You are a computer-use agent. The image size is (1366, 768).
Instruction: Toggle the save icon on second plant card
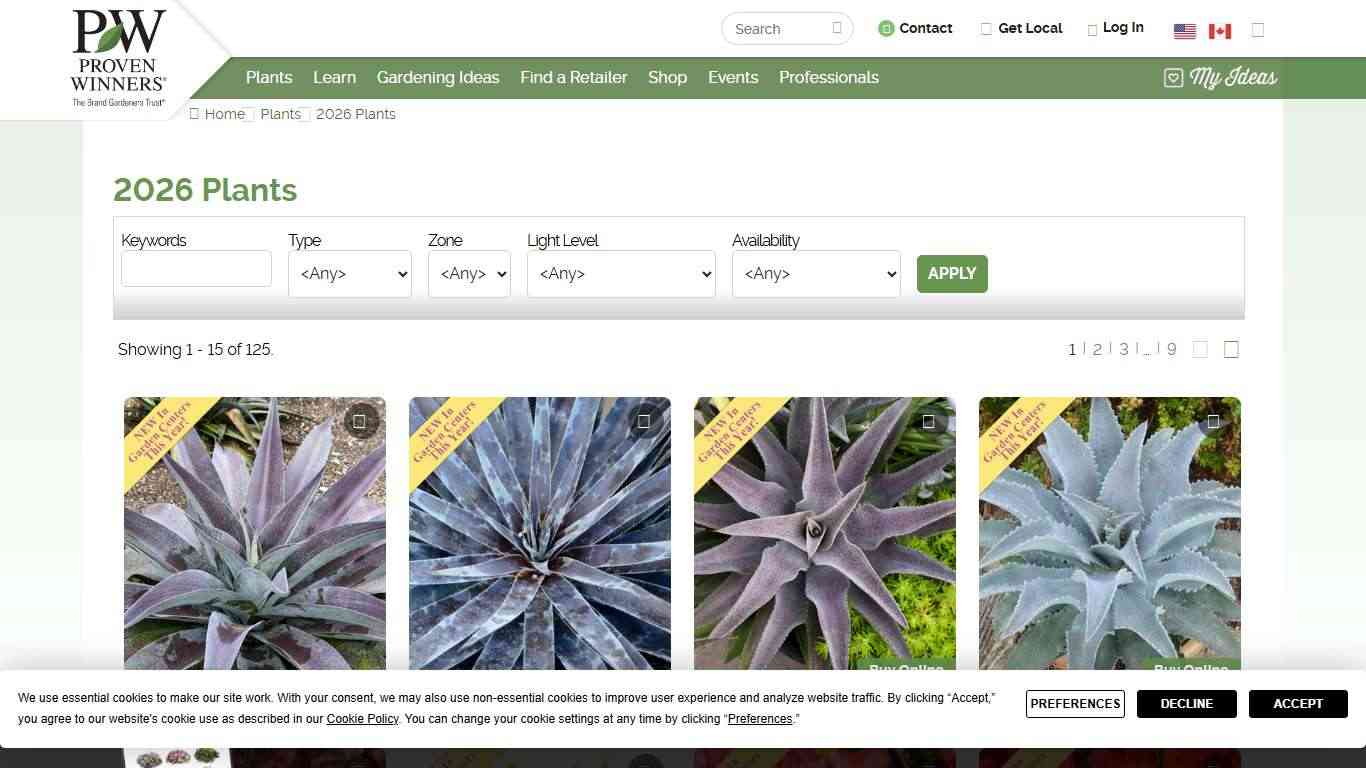(644, 421)
